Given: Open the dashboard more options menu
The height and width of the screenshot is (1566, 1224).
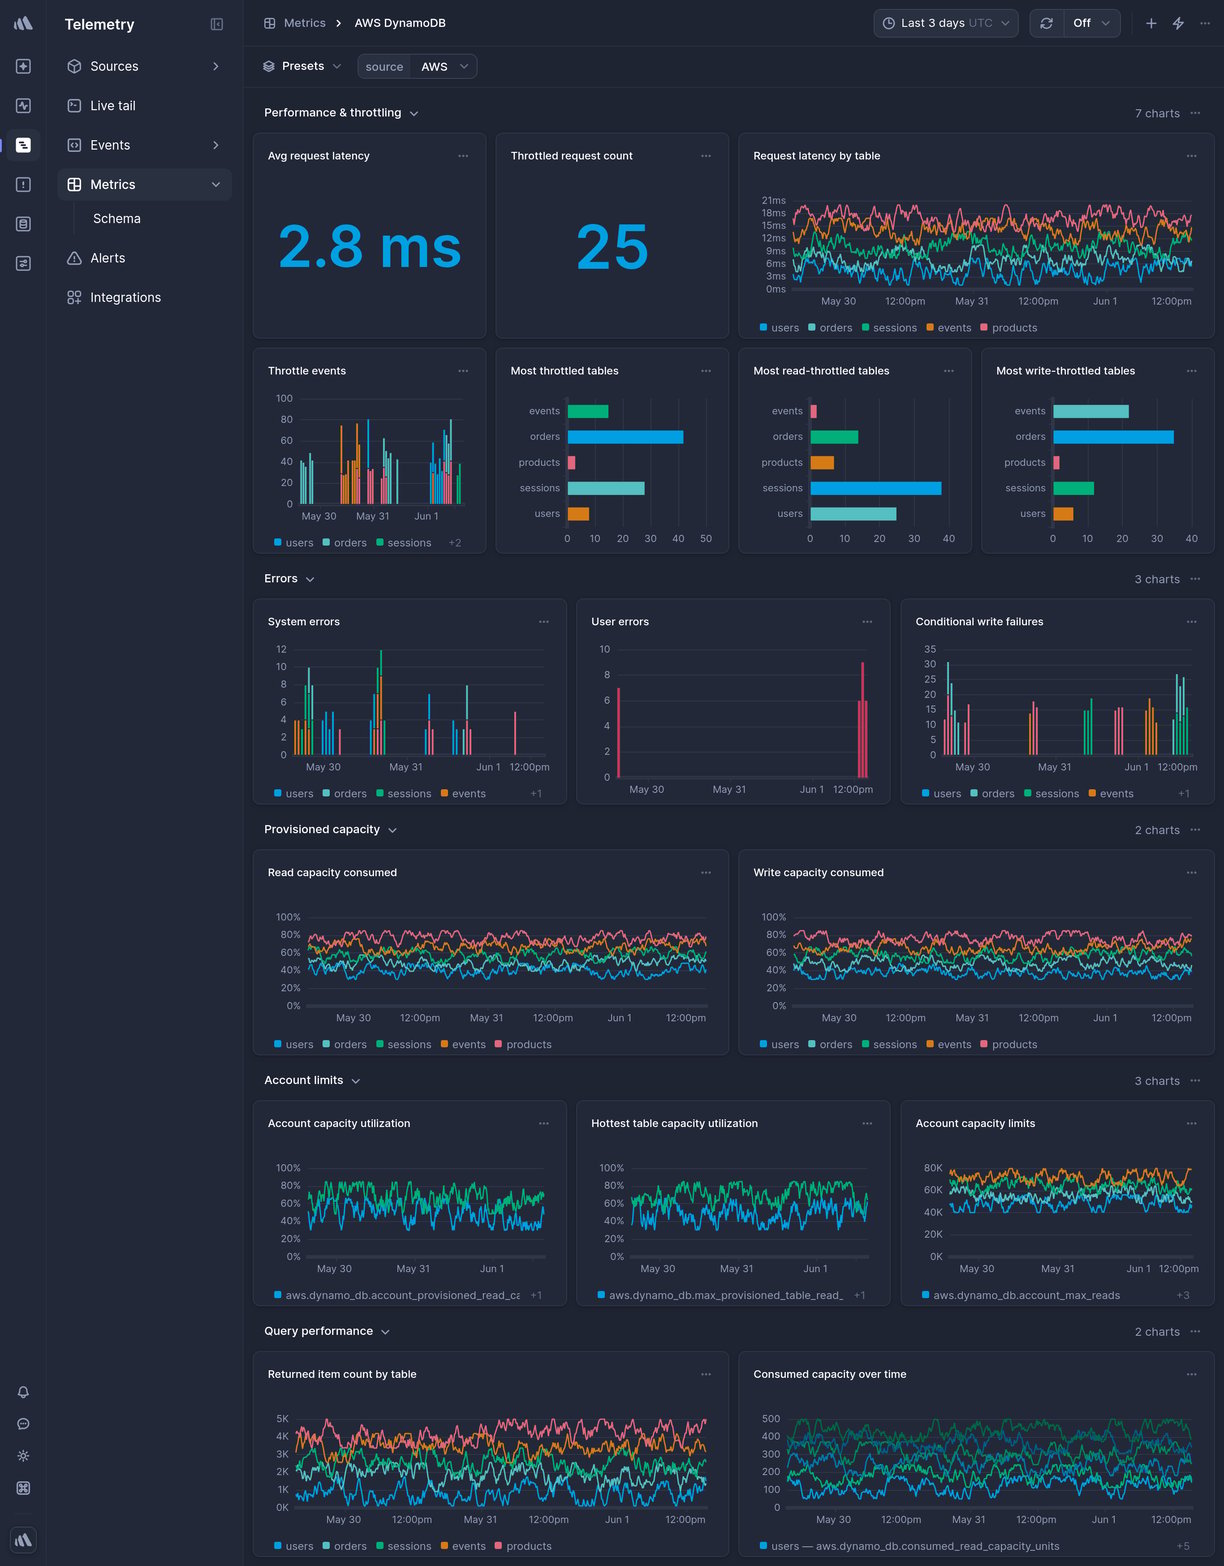Looking at the screenshot, I should [x=1204, y=23].
